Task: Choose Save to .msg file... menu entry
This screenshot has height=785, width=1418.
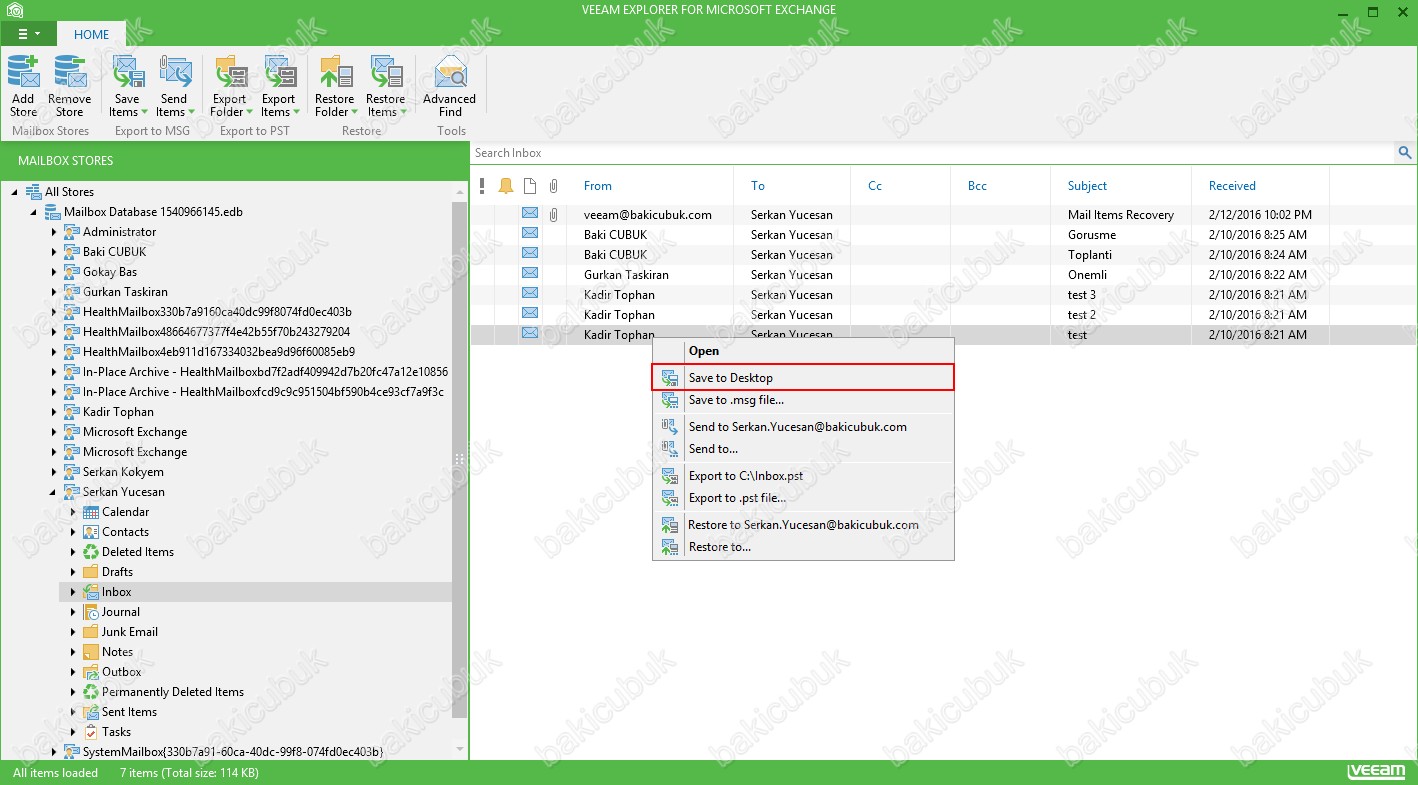Action: point(804,400)
